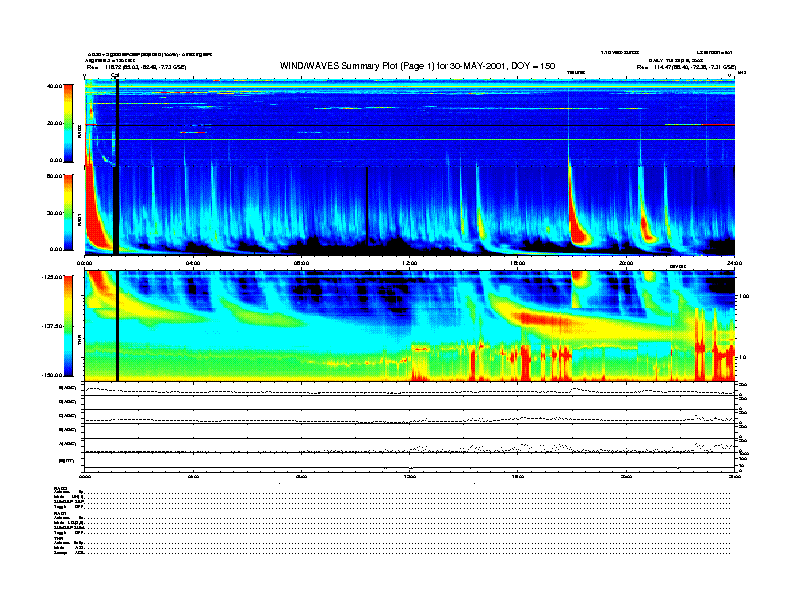Click the 60.00 label on RAD1 scale
Image resolution: width=792 pixels, height=612 pixels.
coord(55,176)
